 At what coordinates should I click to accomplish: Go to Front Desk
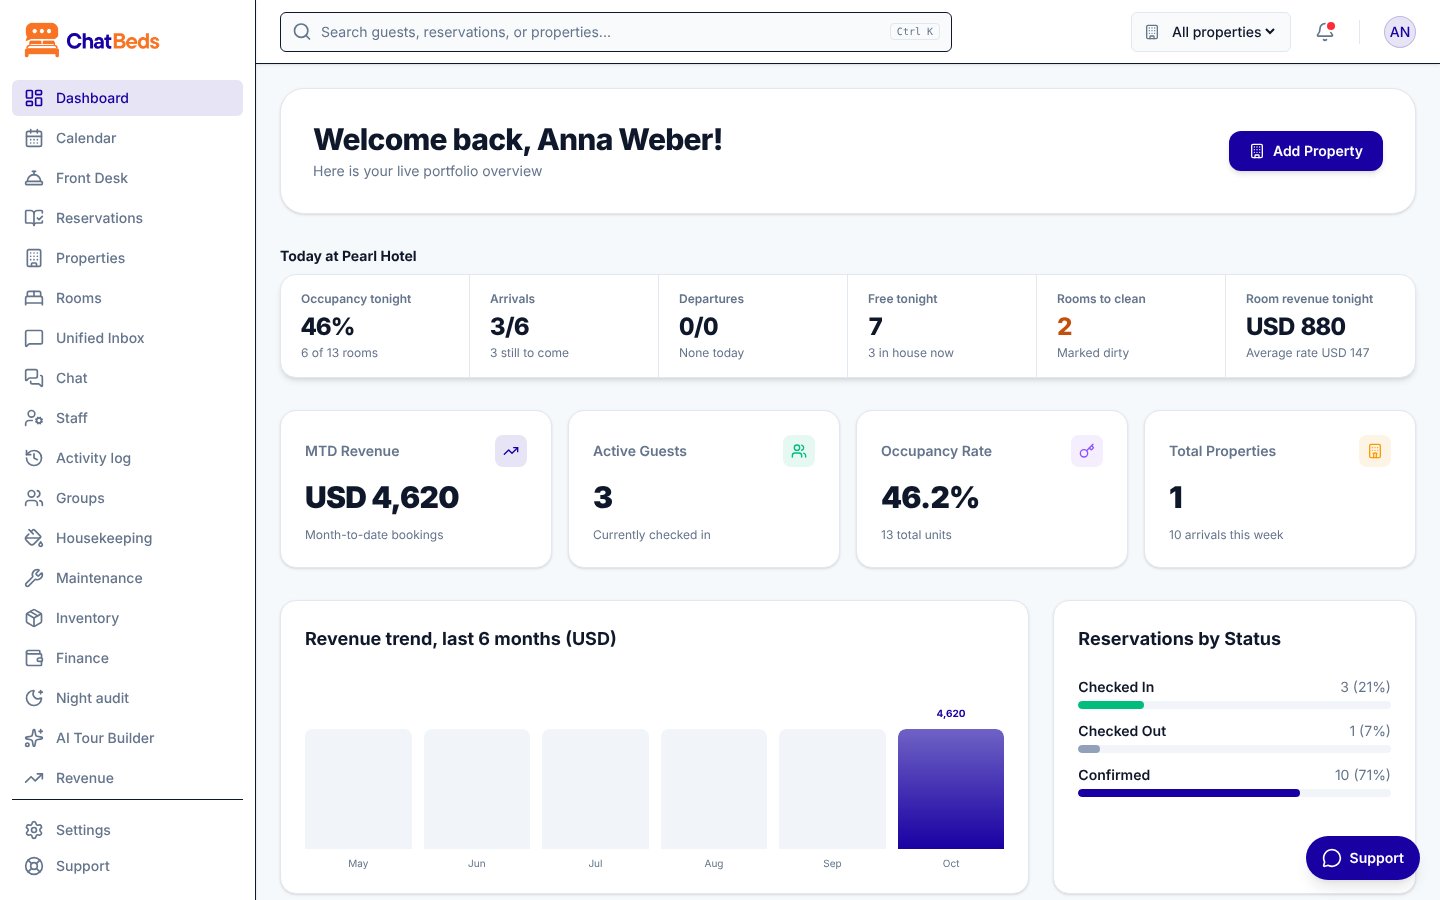(x=127, y=178)
